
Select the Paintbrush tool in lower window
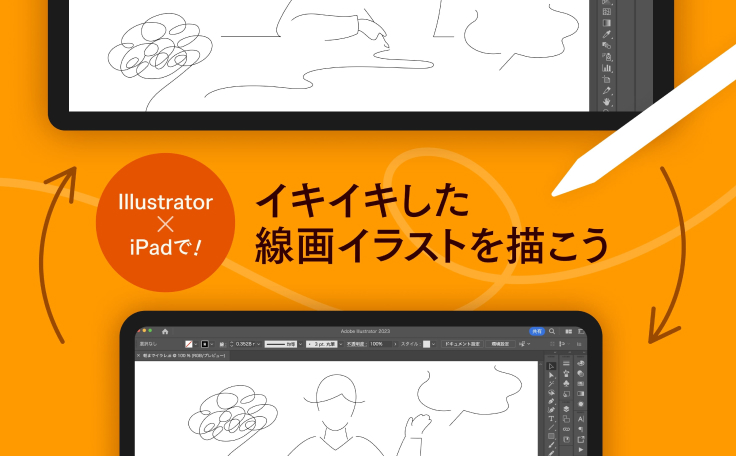[552, 445]
